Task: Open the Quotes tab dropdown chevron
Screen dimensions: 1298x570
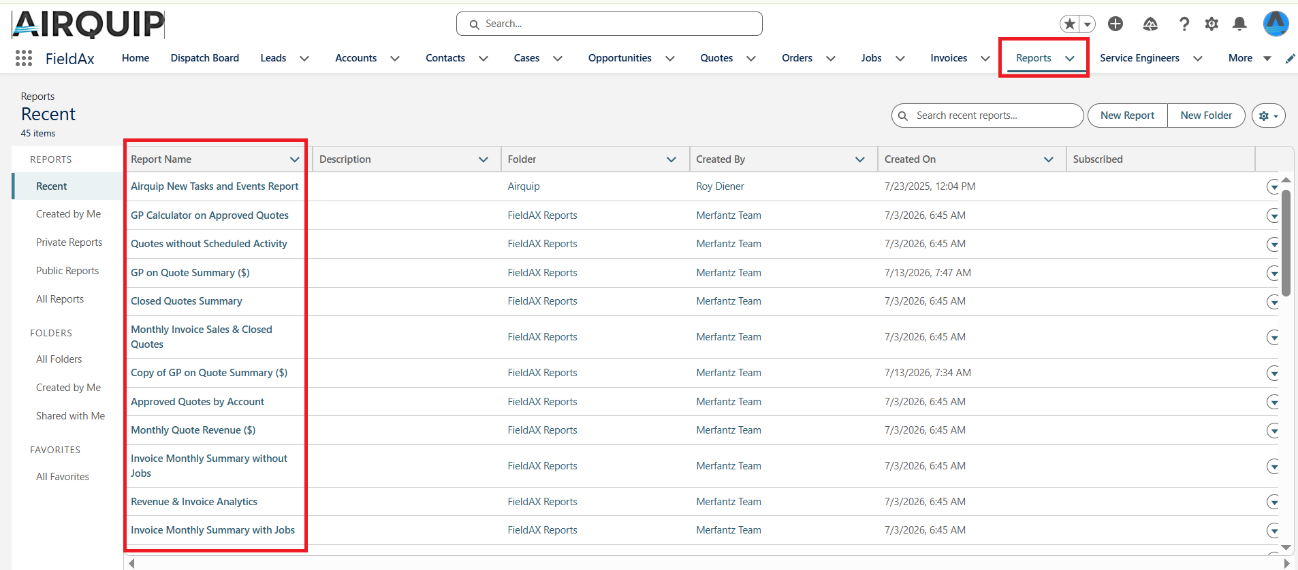Action: point(751,59)
